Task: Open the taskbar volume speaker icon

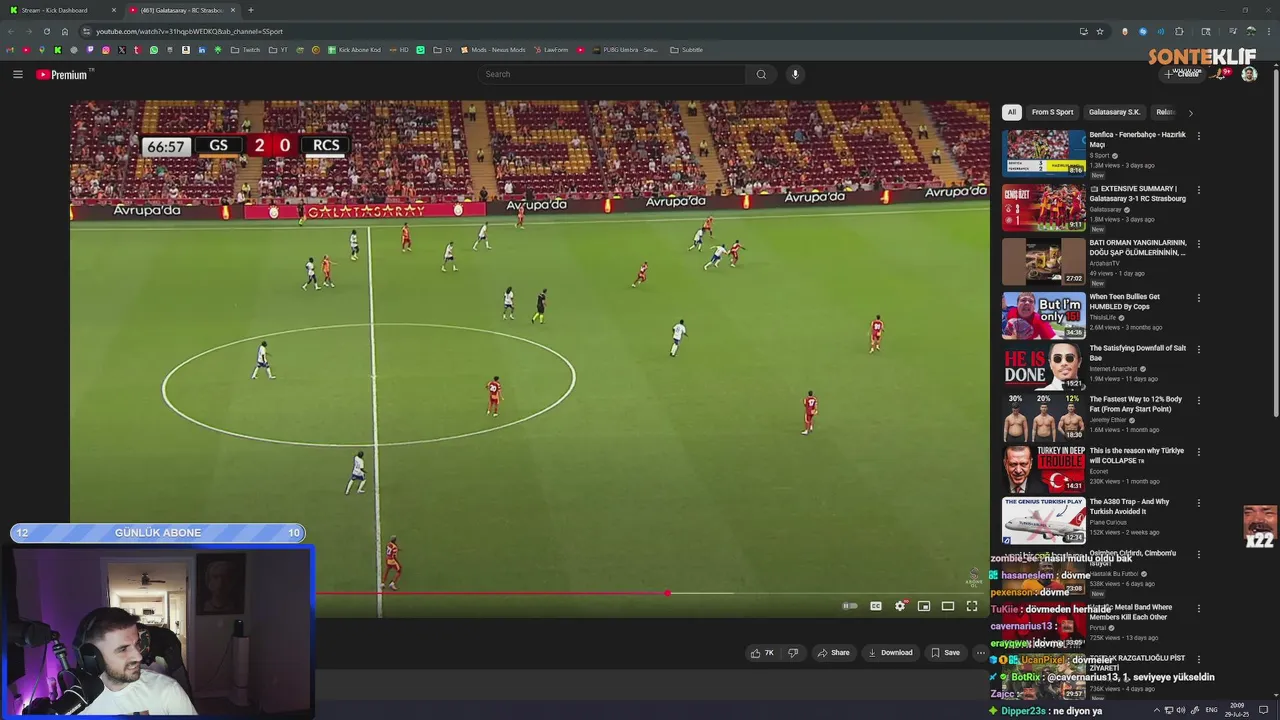Action: [x=1181, y=710]
